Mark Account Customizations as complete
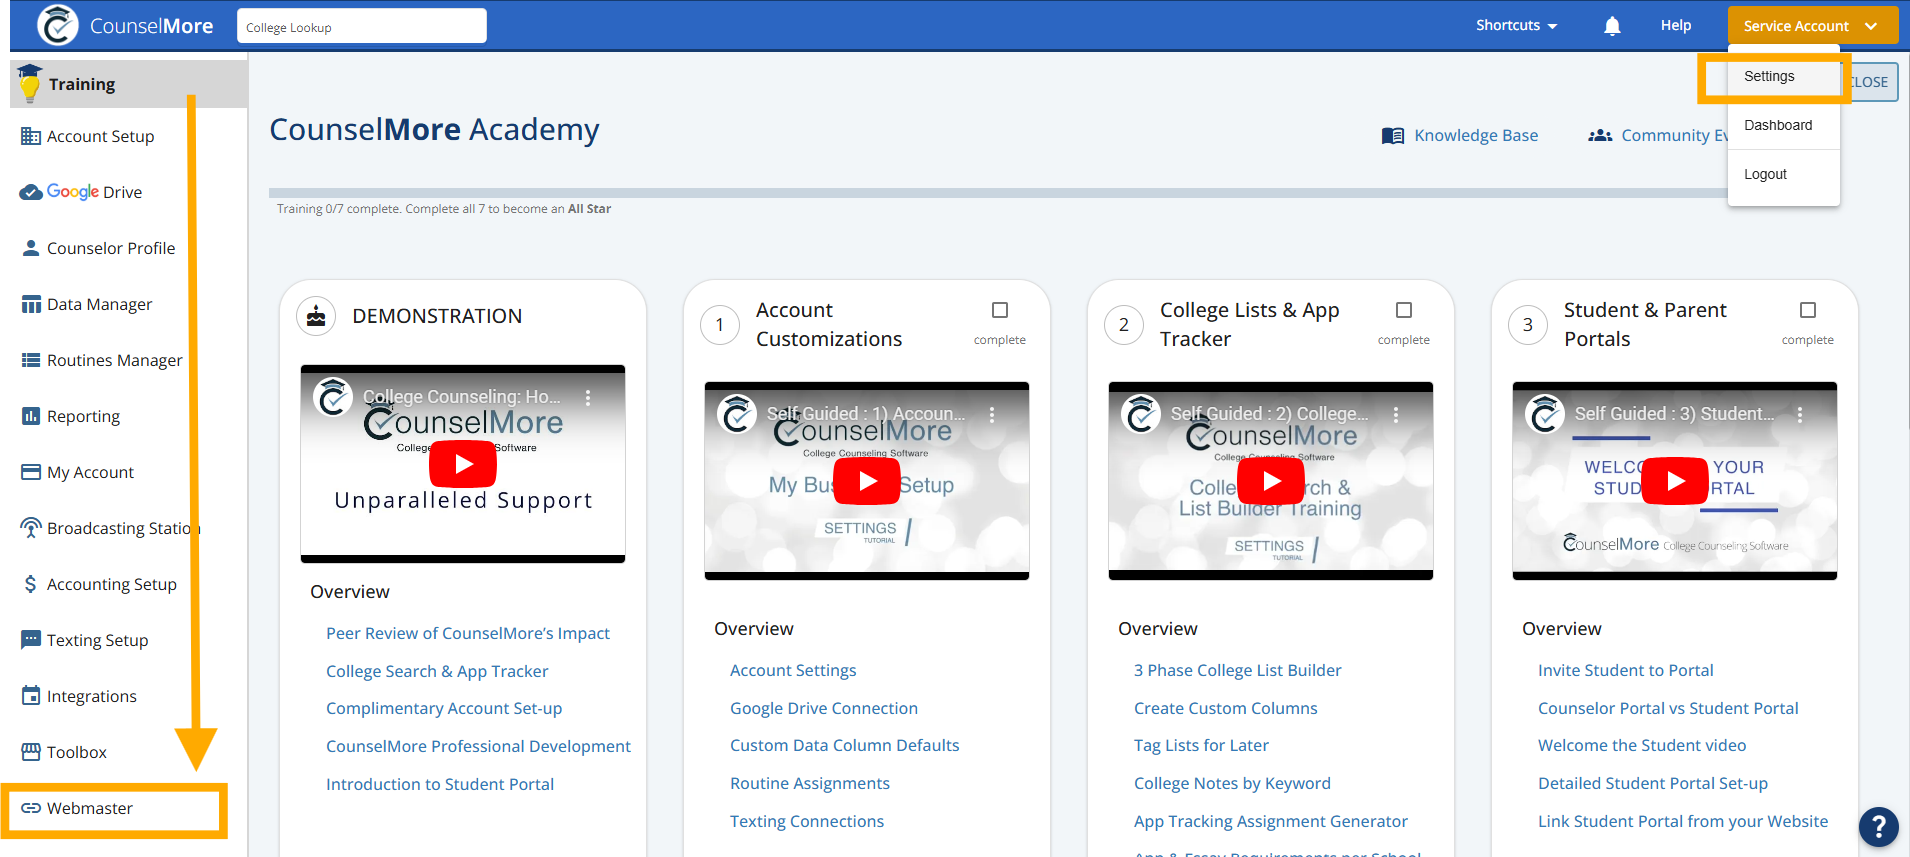This screenshot has width=1910, height=857. click(x=1000, y=310)
